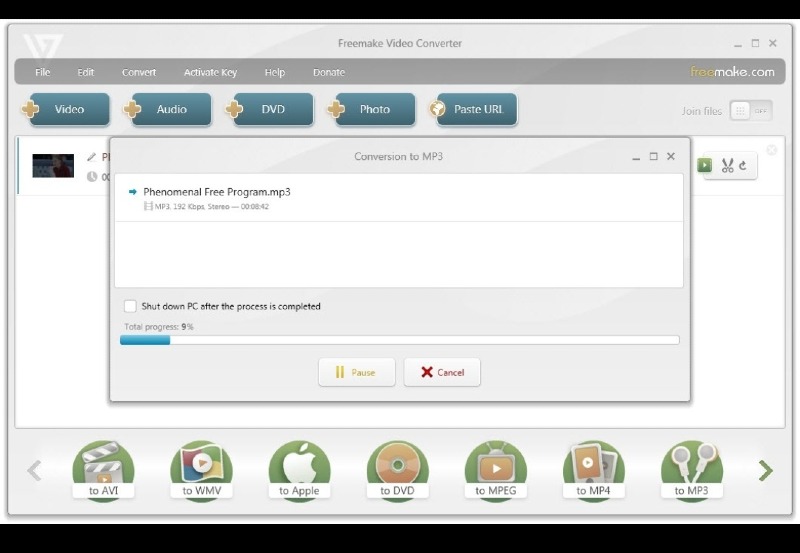Open the Edit menu
The width and height of the screenshot is (800, 553).
pos(86,72)
